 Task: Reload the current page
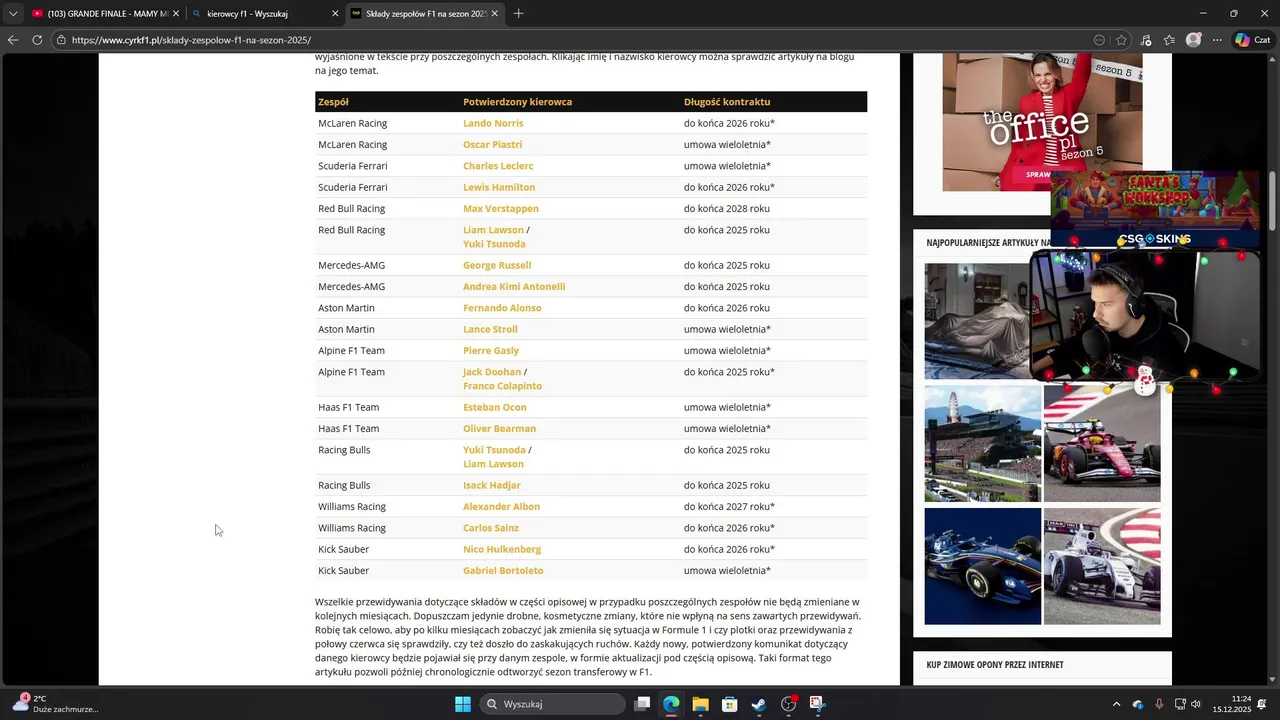pos(37,40)
